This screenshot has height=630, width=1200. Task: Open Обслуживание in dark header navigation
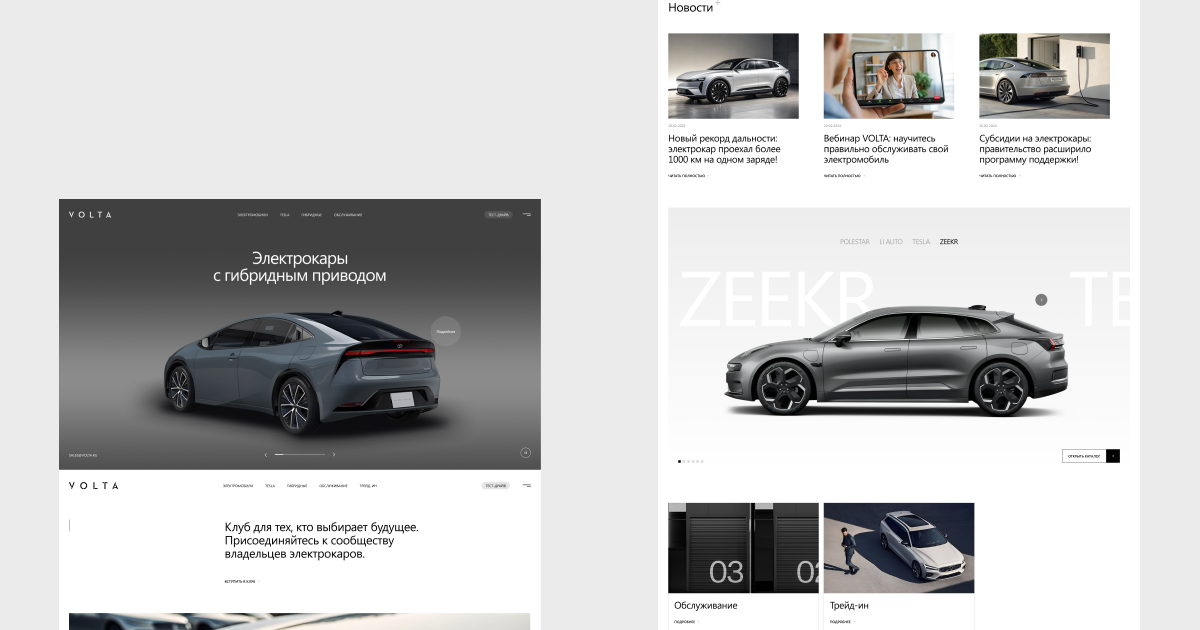point(348,215)
